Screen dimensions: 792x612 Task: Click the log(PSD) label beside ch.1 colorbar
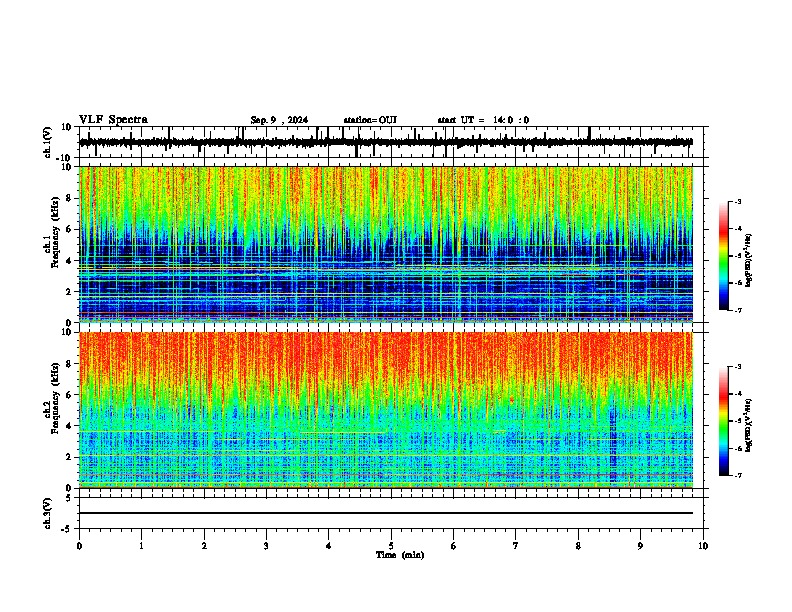tap(749, 260)
